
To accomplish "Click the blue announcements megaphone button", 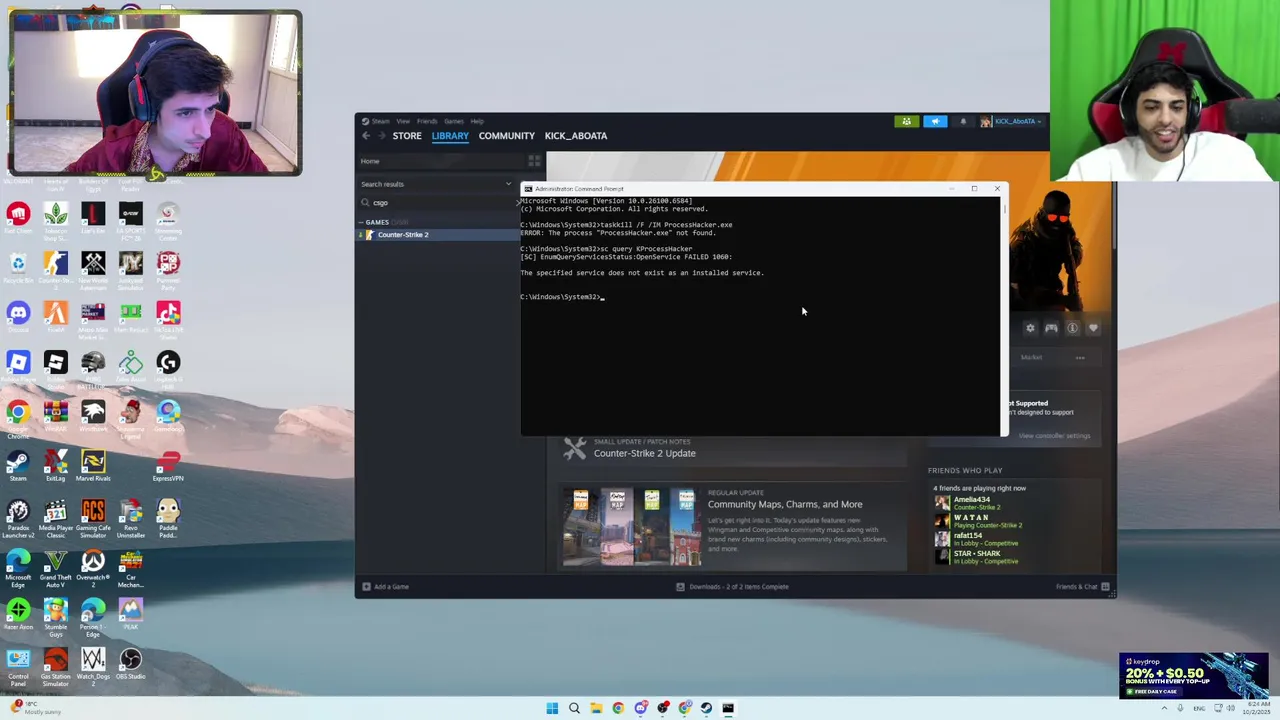I will 935,122.
